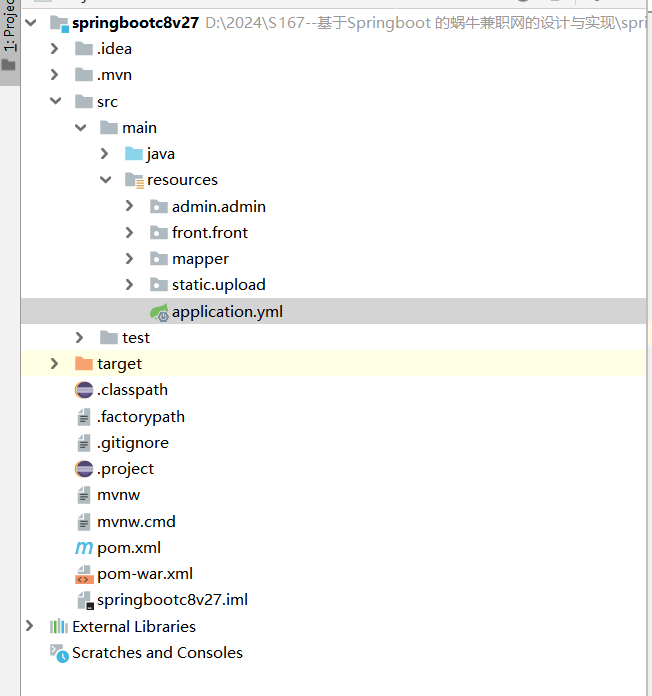Collapse the resources folder node
The height and width of the screenshot is (696, 652).
coord(105,180)
